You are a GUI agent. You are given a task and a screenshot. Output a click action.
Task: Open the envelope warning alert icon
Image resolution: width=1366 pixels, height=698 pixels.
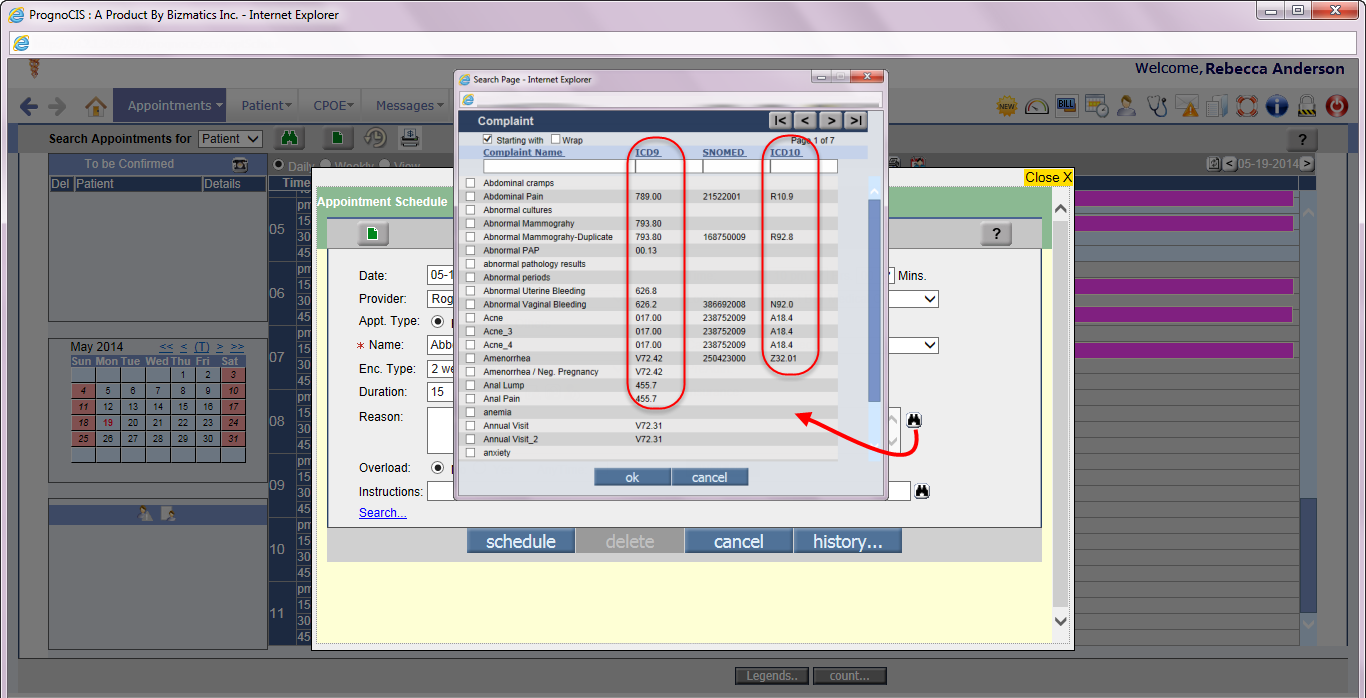point(1187,106)
